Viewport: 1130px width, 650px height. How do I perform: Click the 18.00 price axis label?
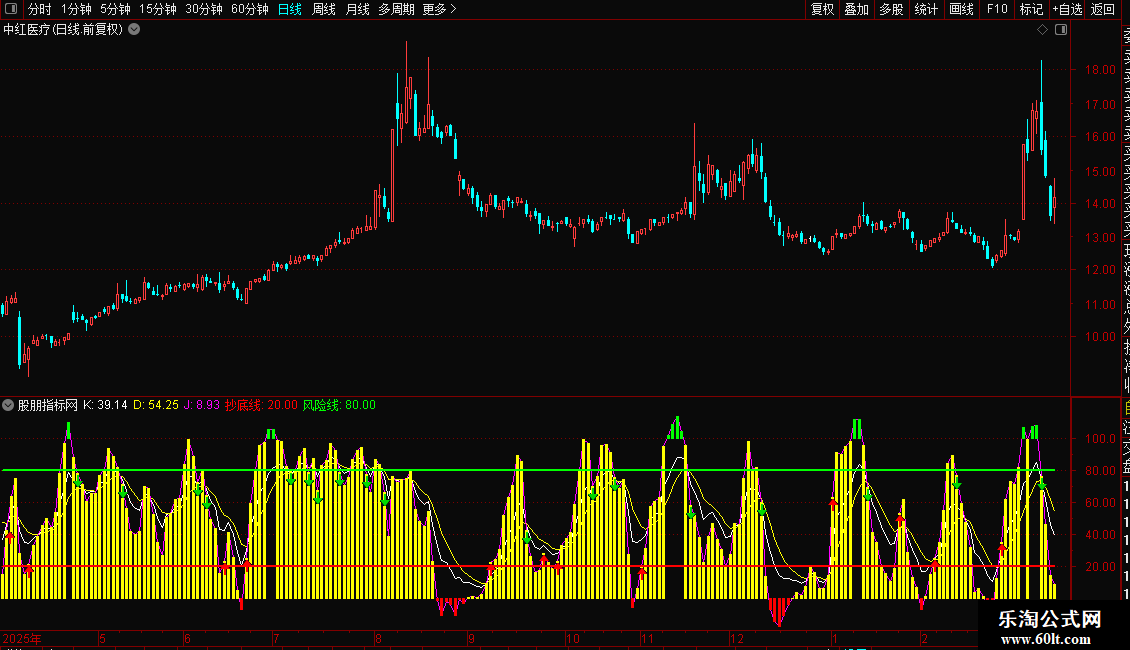click(x=1100, y=70)
